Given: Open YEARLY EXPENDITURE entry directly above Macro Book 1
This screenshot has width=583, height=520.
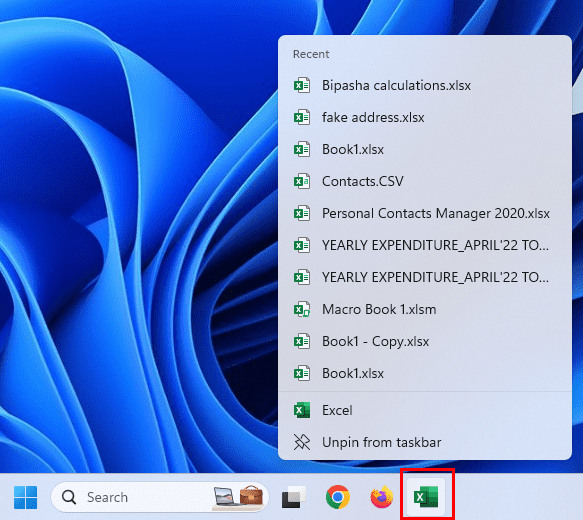Looking at the screenshot, I should 425,277.
